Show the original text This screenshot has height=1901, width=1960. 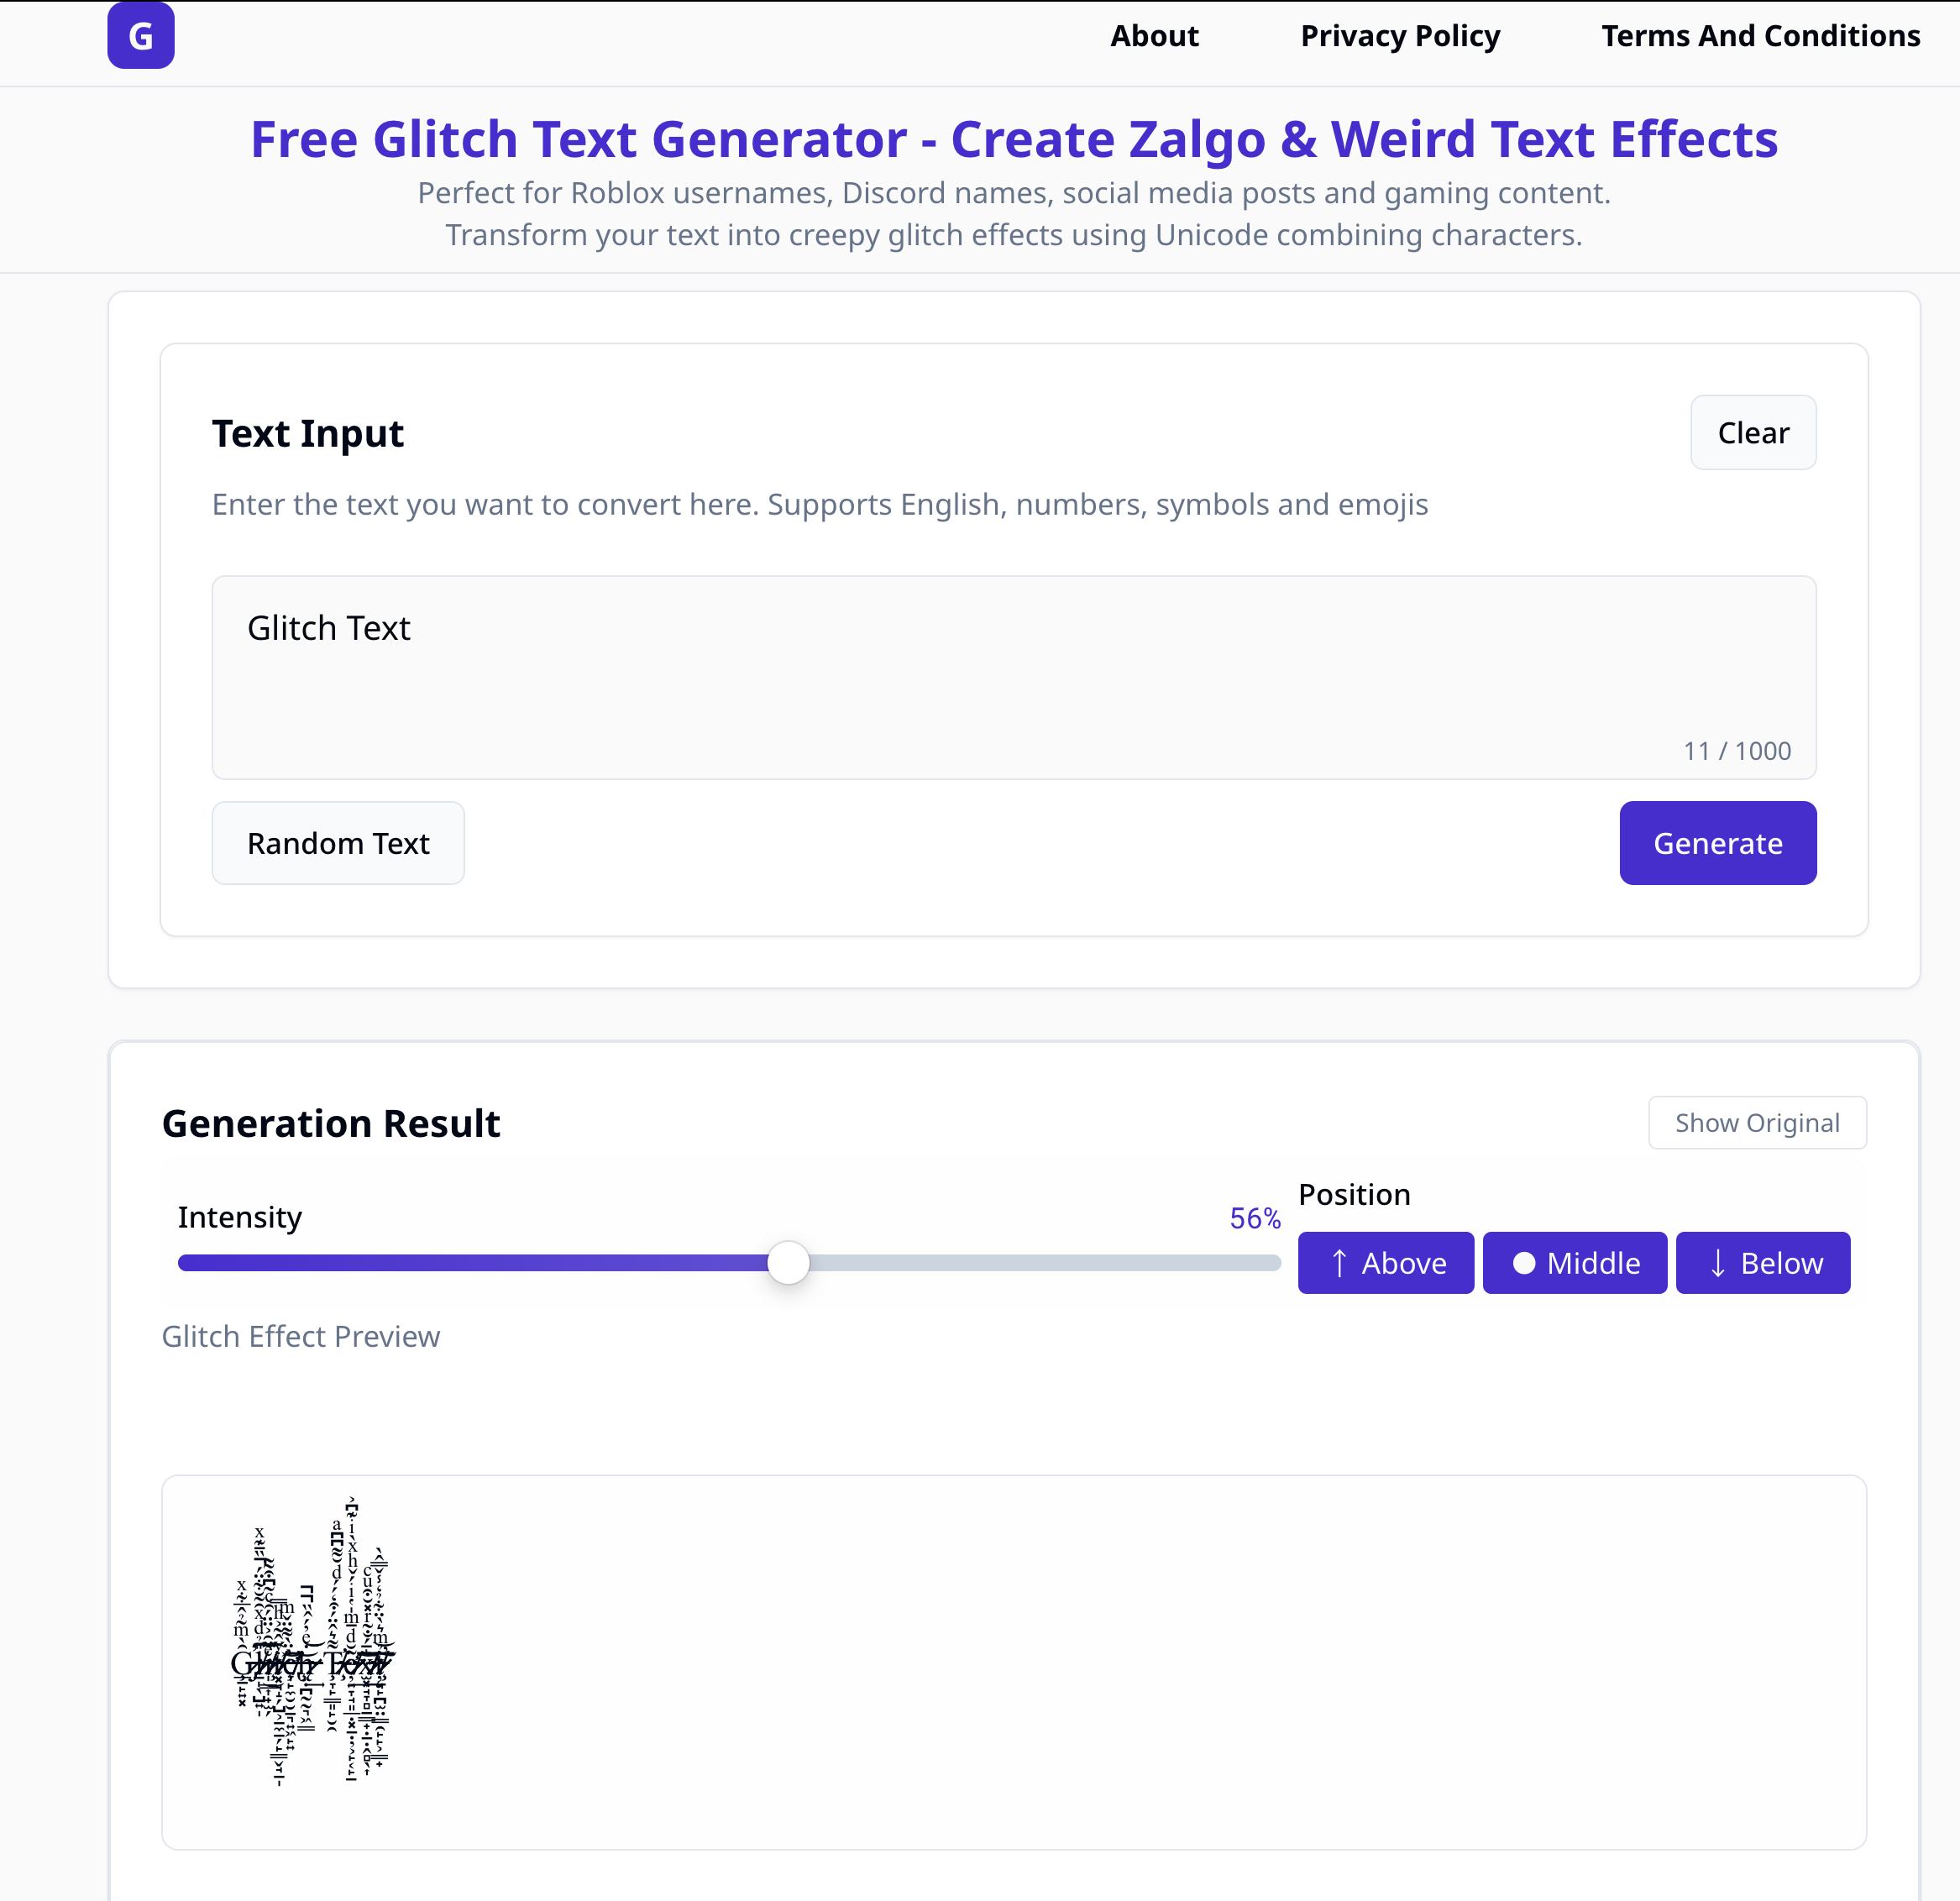(x=1757, y=1123)
